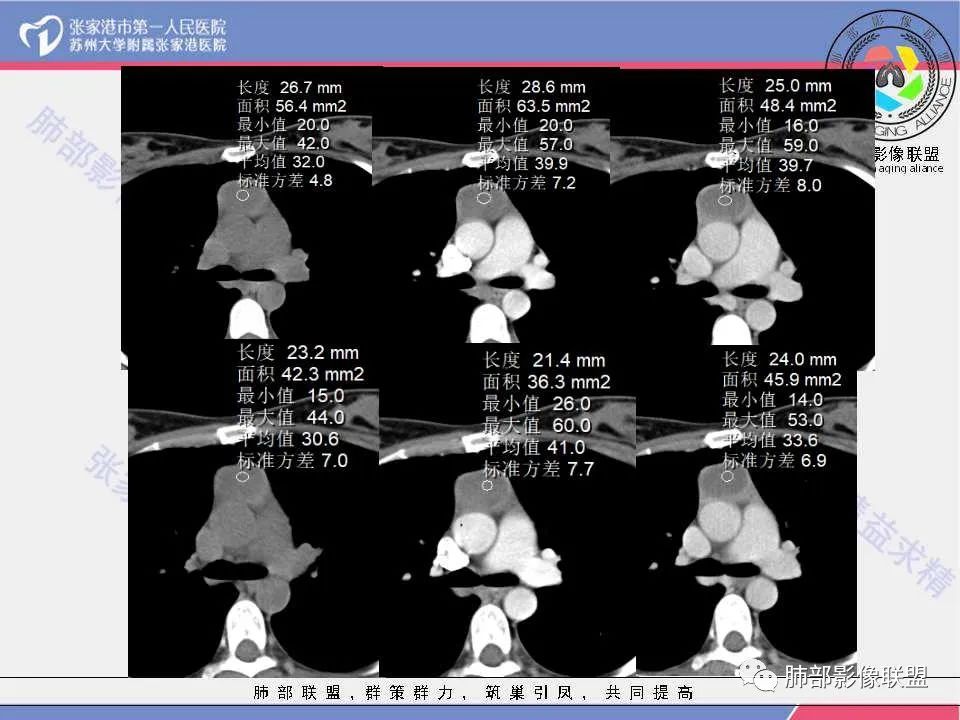The width and height of the screenshot is (960, 720).
Task: Click the value 平均值 32.0
Action: coord(281,162)
